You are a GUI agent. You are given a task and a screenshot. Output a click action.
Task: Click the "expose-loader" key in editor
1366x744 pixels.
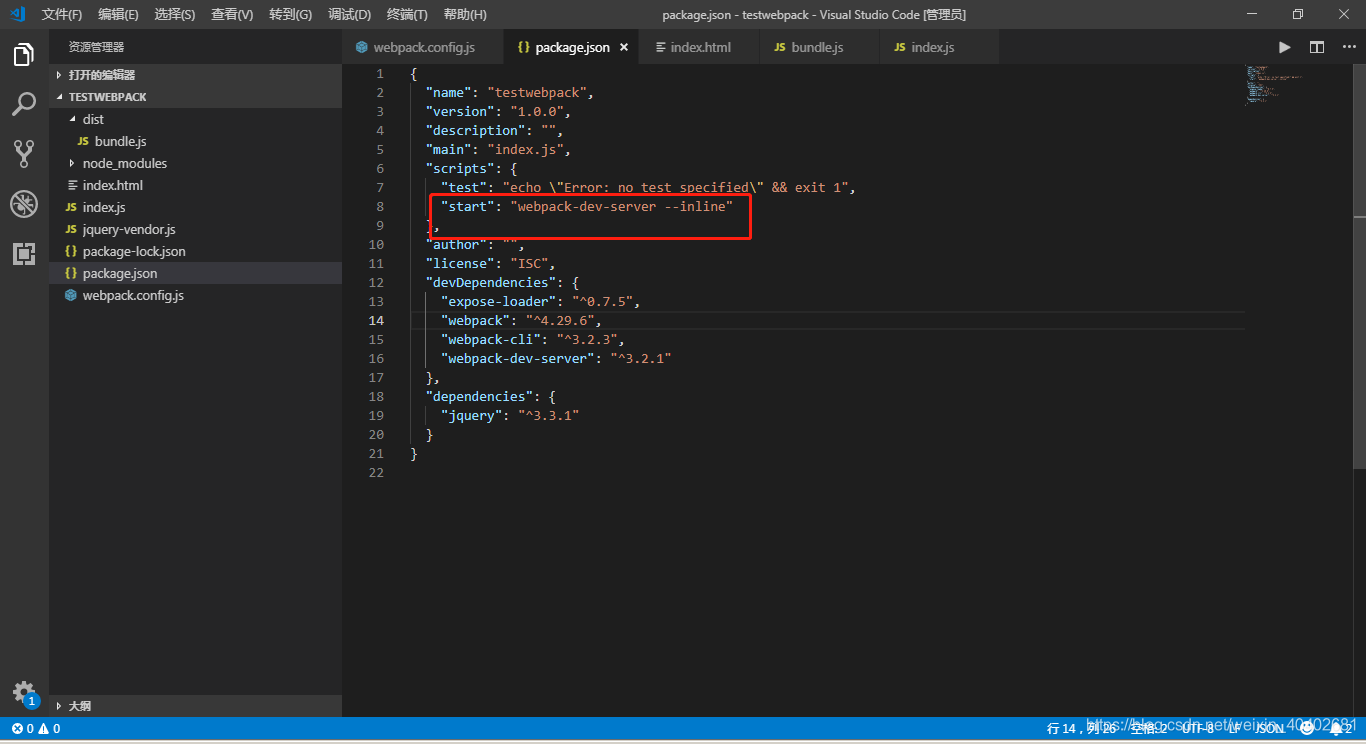coord(498,301)
